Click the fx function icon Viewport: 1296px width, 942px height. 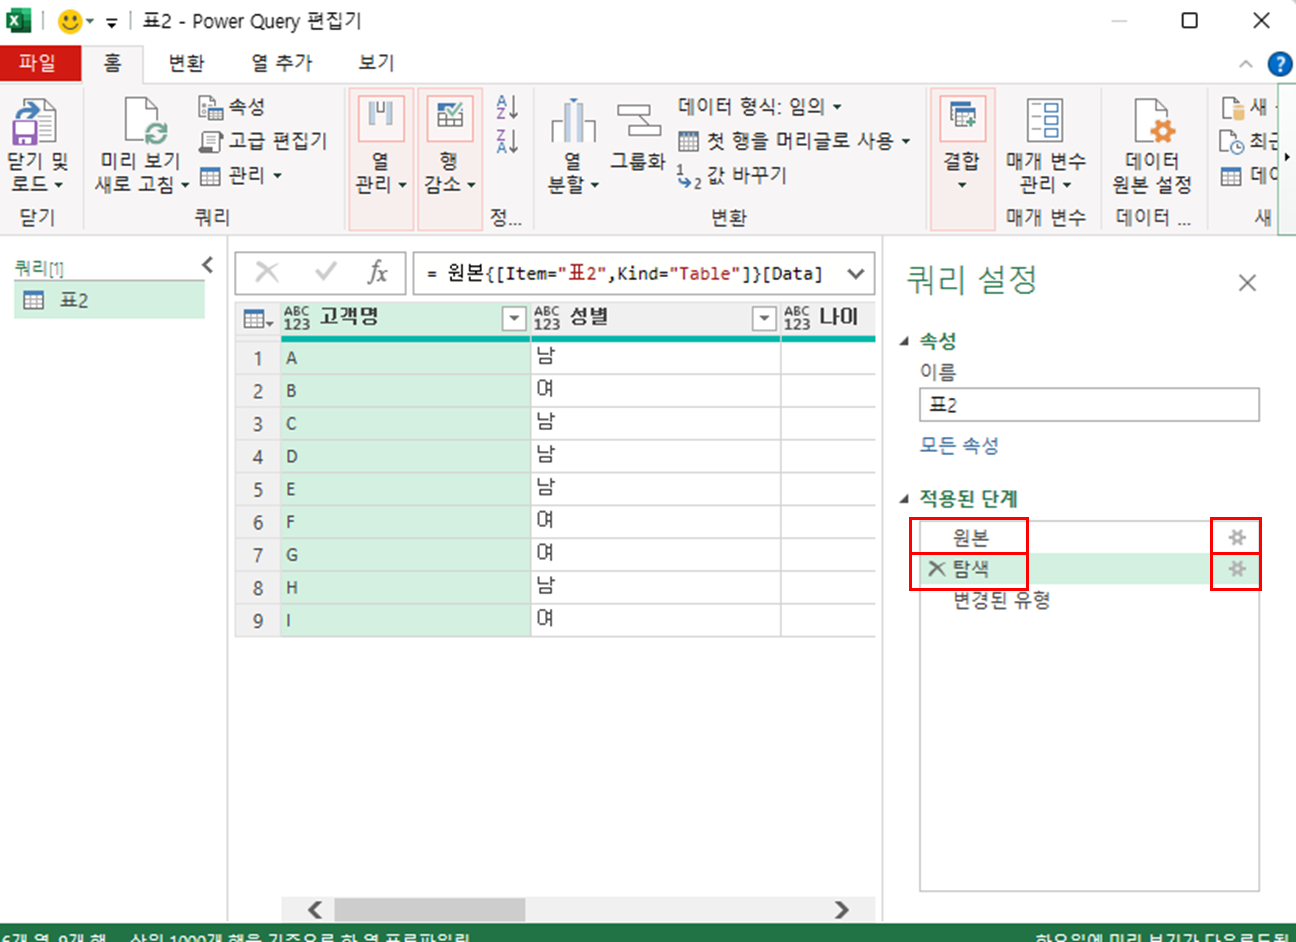377,272
